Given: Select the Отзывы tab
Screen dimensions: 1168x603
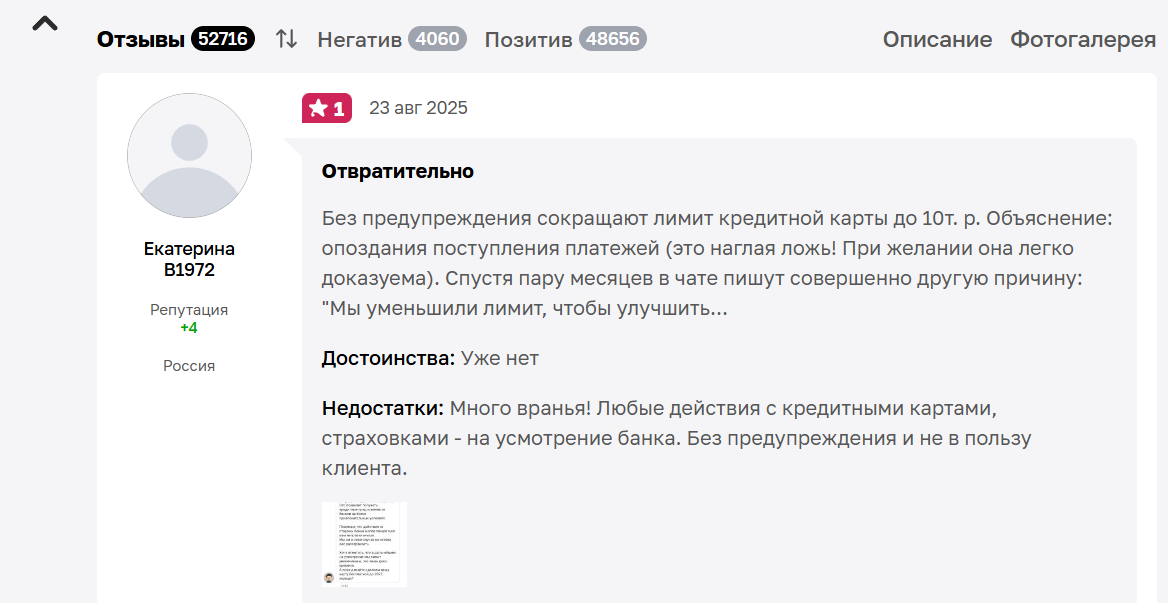Looking at the screenshot, I should pyautogui.click(x=141, y=39).
